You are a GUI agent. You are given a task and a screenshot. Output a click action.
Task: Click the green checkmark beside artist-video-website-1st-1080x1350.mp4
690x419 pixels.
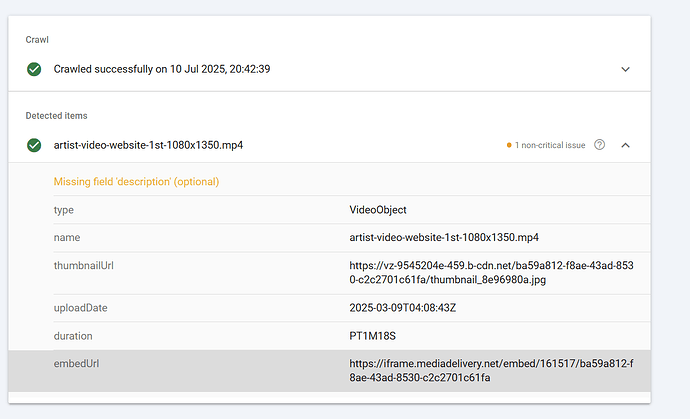click(x=34, y=145)
